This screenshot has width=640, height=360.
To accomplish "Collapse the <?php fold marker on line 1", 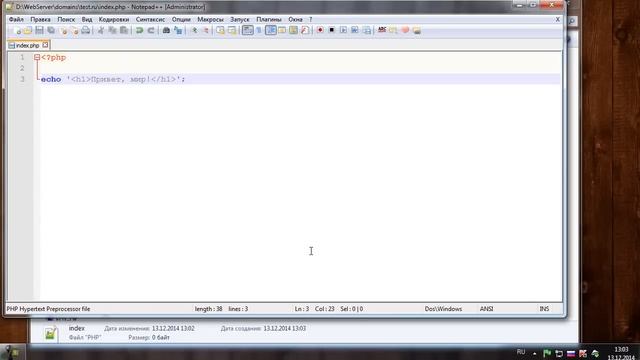I will click(37, 58).
